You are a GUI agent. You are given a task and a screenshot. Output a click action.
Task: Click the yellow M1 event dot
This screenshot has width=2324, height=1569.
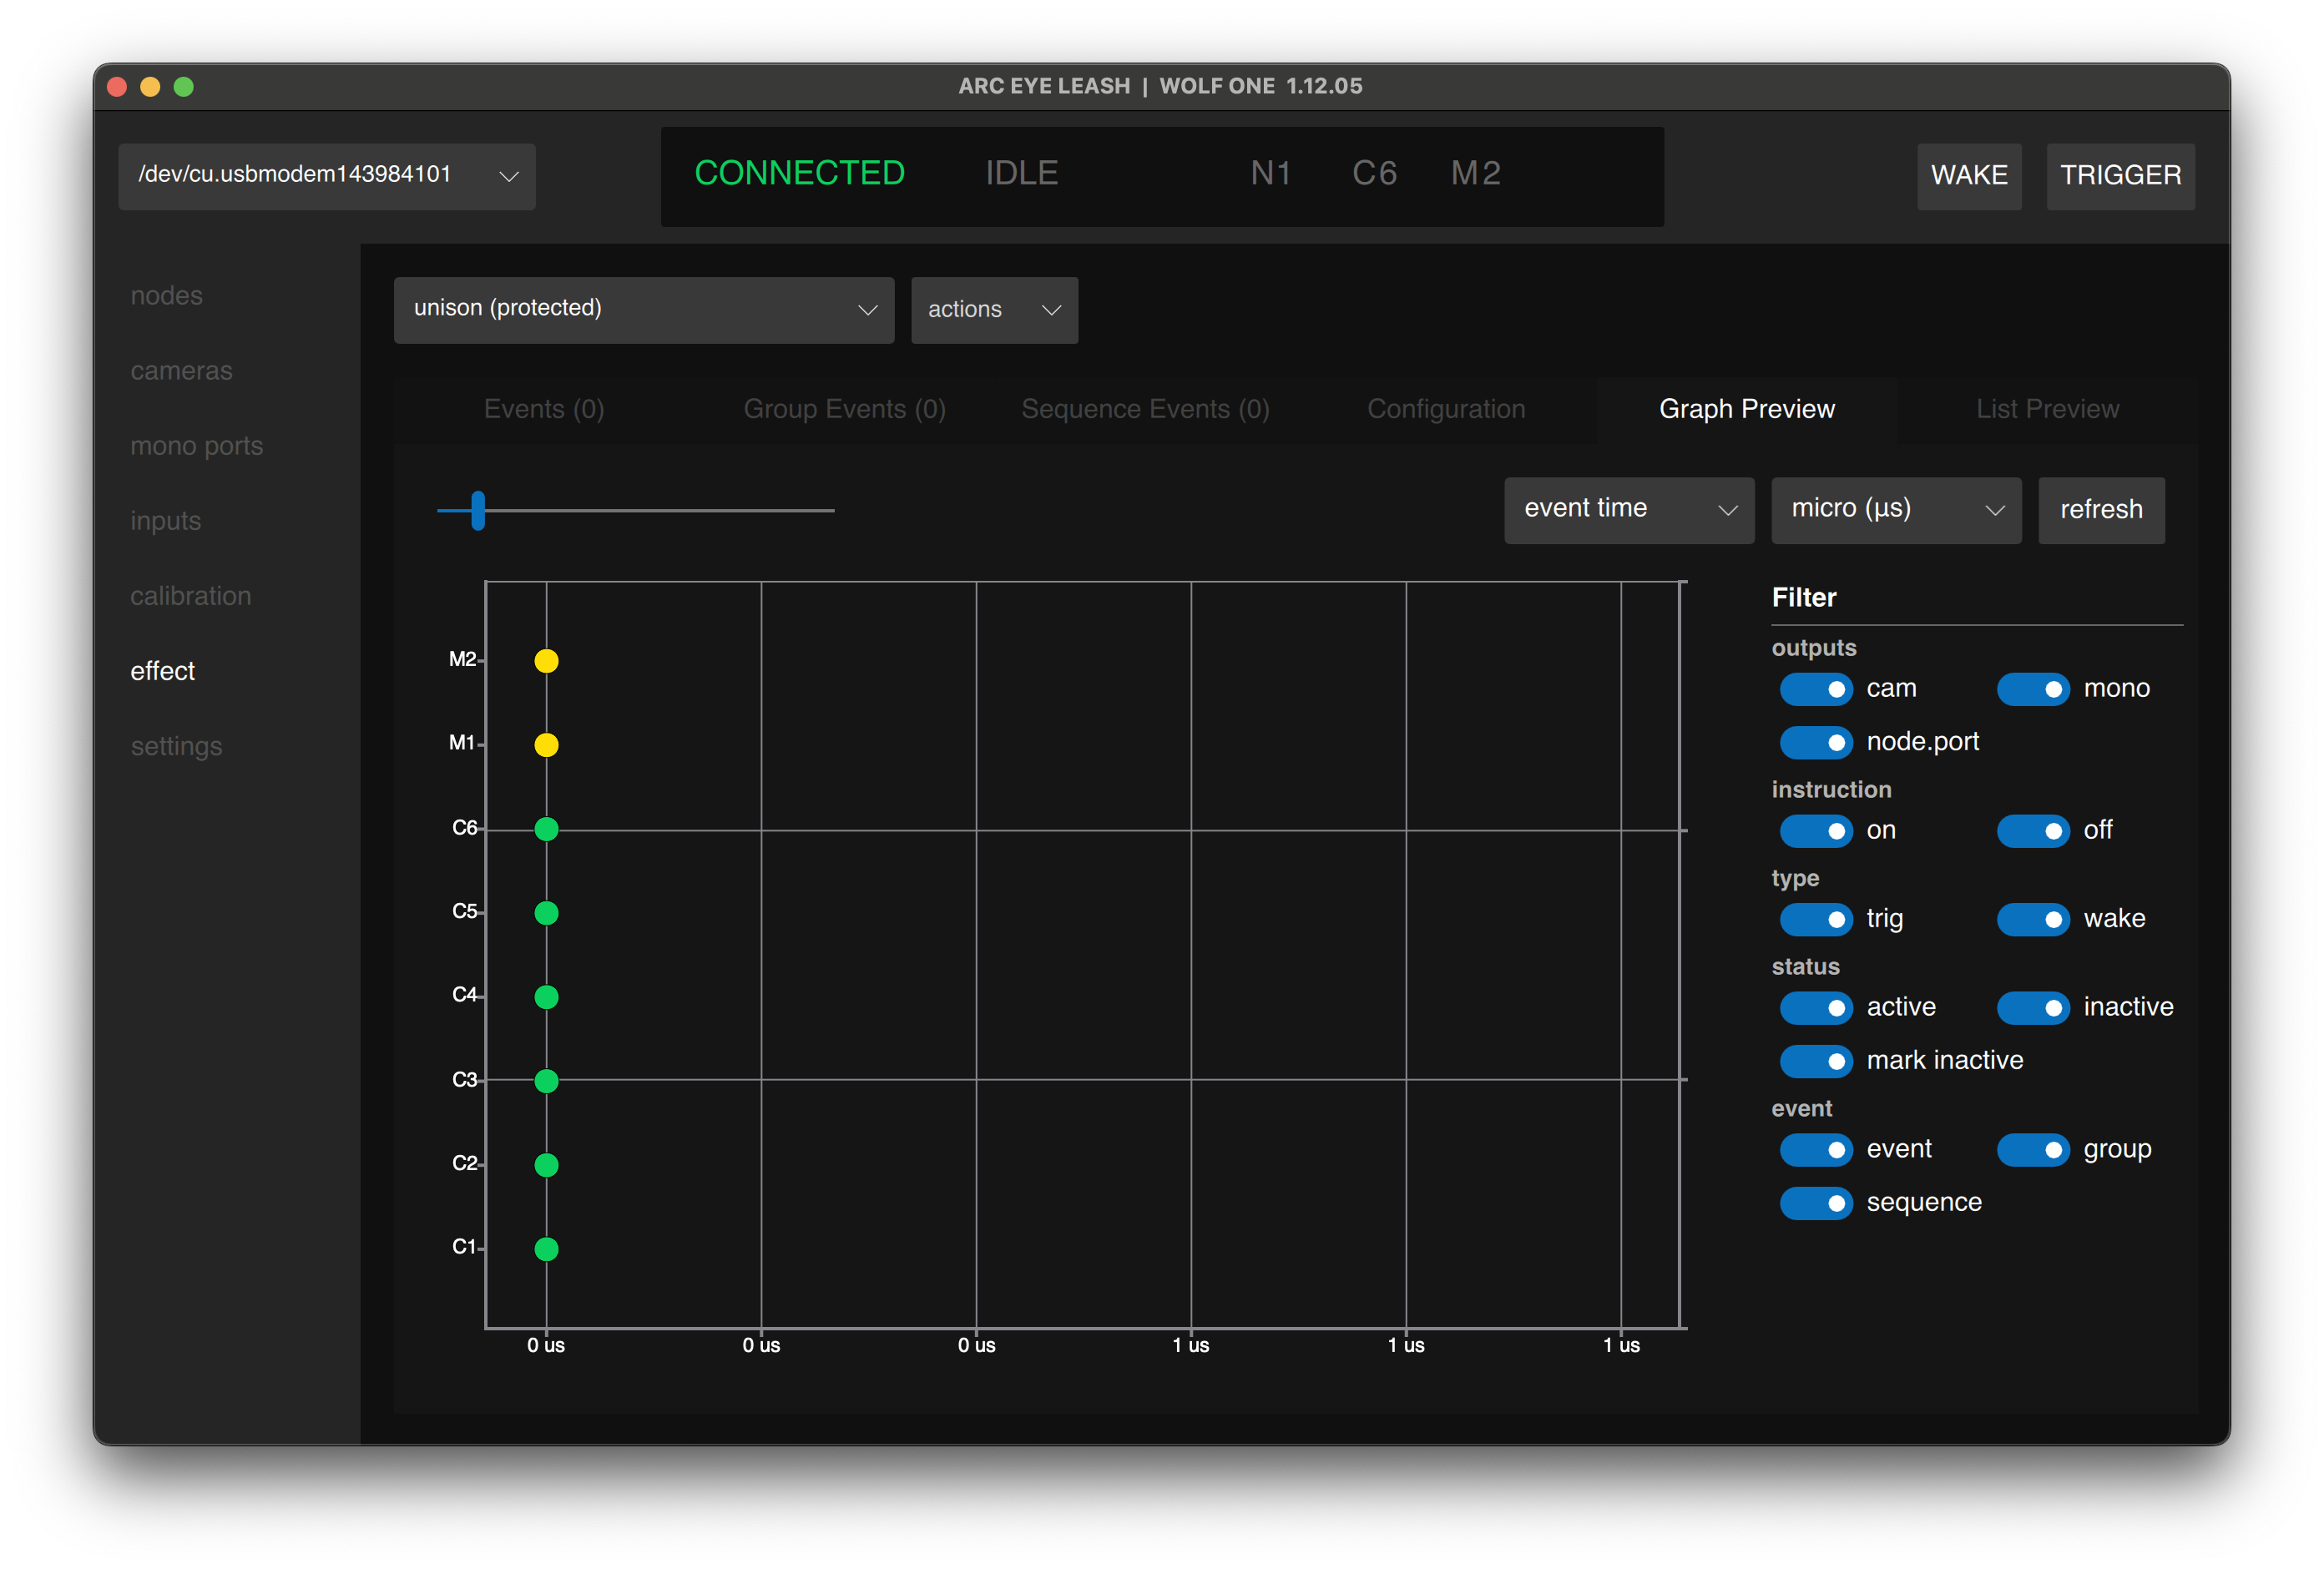546,745
